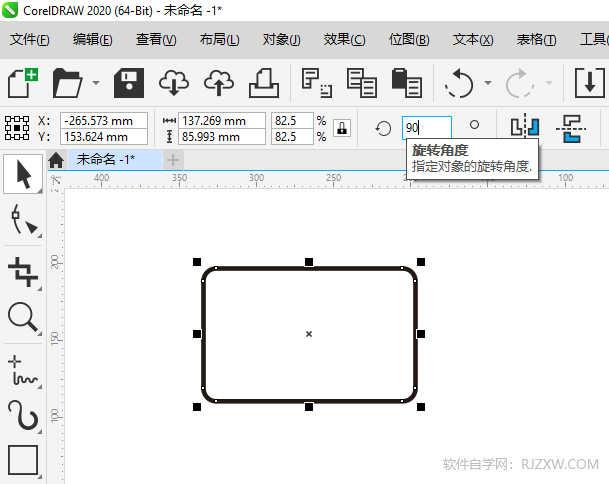Select the Pick tool arrow

click(x=23, y=174)
